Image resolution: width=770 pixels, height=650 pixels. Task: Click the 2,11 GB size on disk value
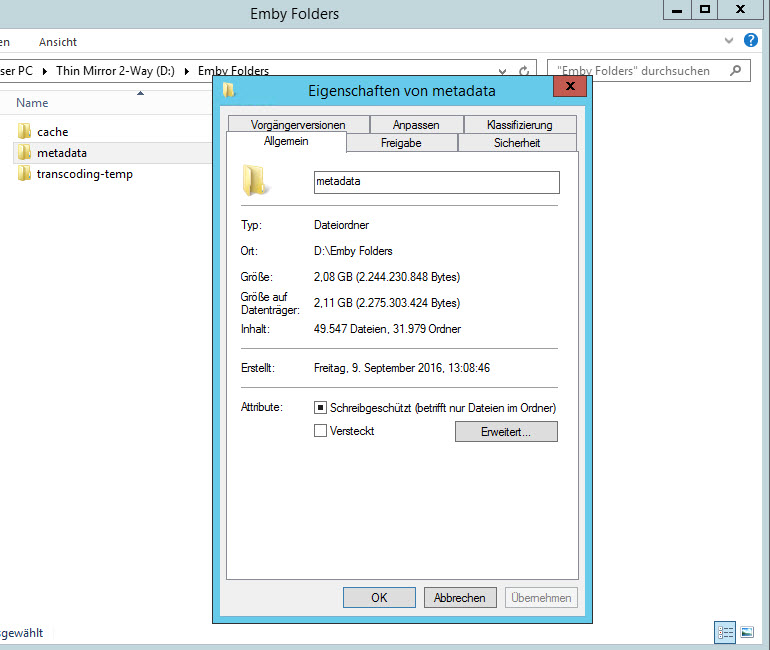(x=387, y=303)
